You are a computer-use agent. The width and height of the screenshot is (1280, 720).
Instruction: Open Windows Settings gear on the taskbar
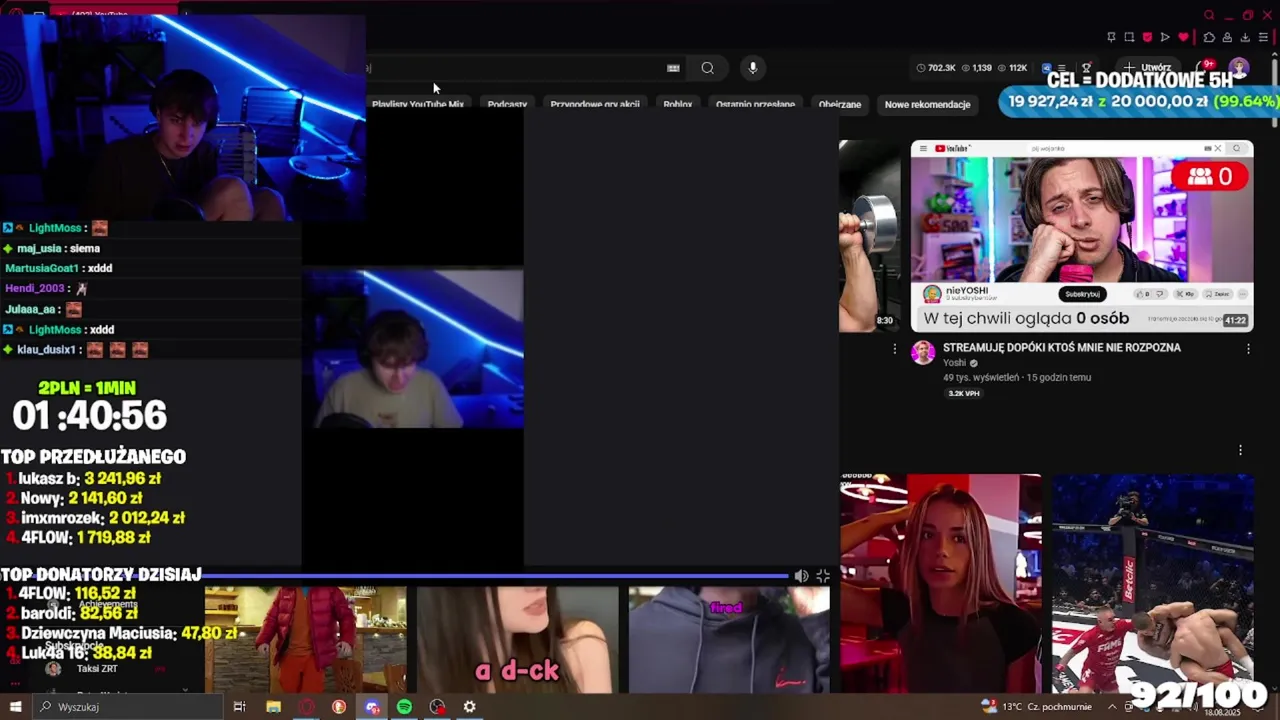pyautogui.click(x=469, y=707)
